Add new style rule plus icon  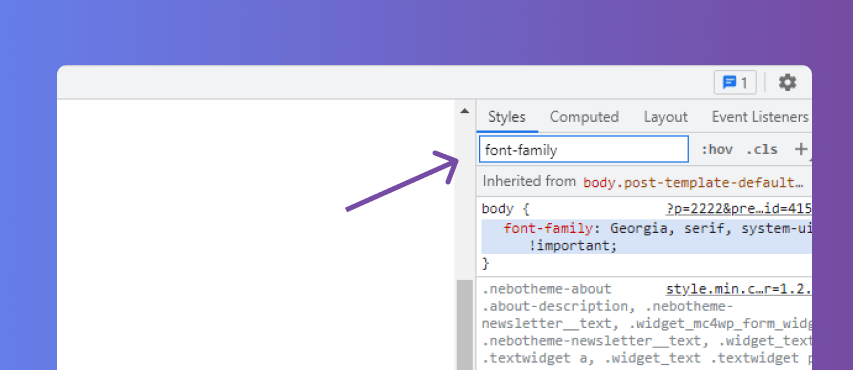point(801,149)
